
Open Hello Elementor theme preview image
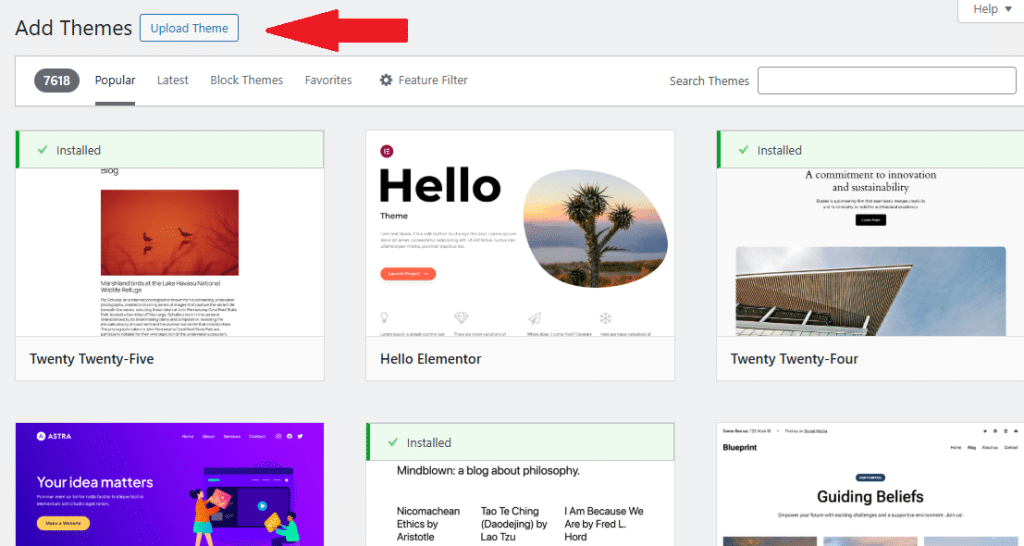click(x=520, y=233)
